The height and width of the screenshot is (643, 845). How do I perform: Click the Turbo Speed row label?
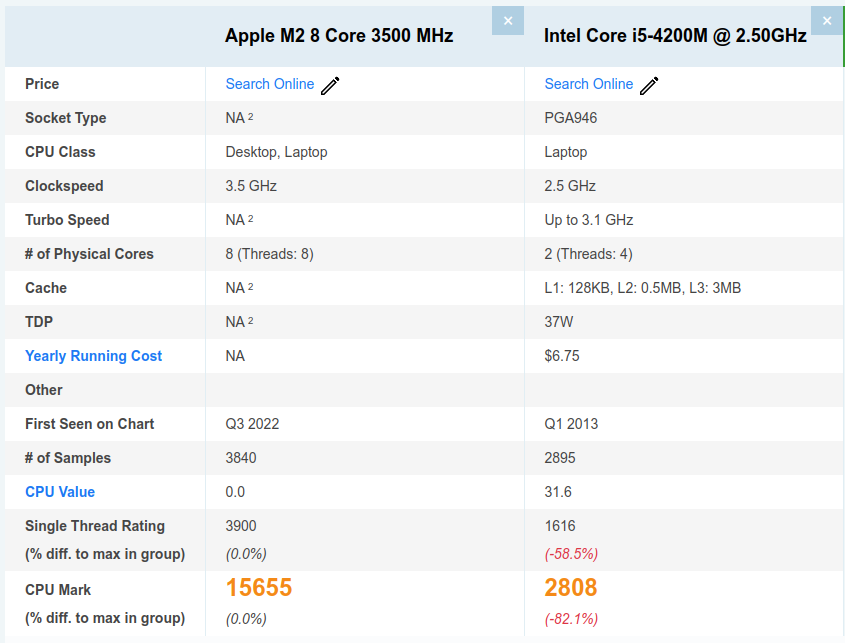[67, 220]
